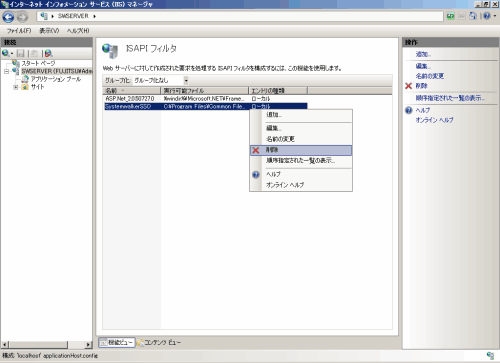Click the コンテンツ ビュー tab icon
This screenshot has width=500, height=363.
[x=140, y=342]
